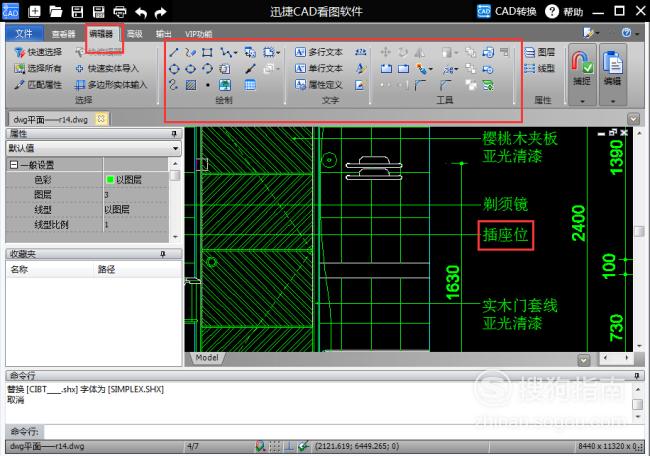
Task: Toggle pin on the 收藏夹 panel
Action: point(163,254)
